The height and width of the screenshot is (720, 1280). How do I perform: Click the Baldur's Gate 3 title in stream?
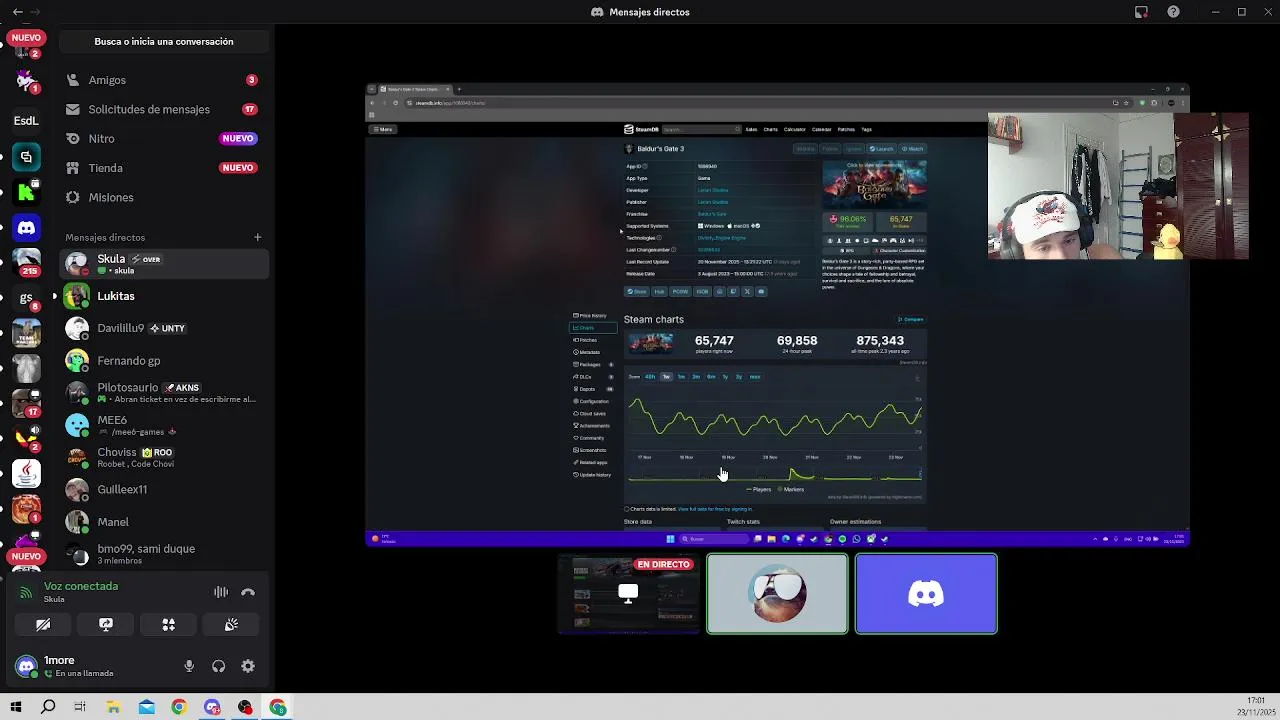[661, 149]
